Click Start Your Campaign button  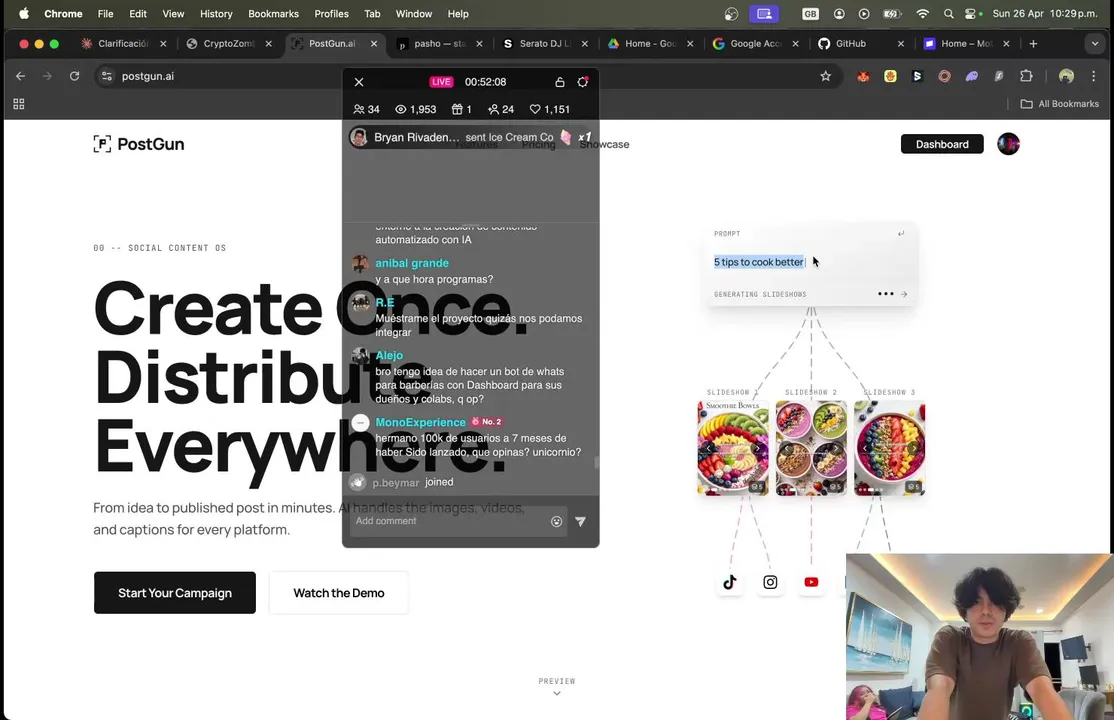(x=175, y=593)
